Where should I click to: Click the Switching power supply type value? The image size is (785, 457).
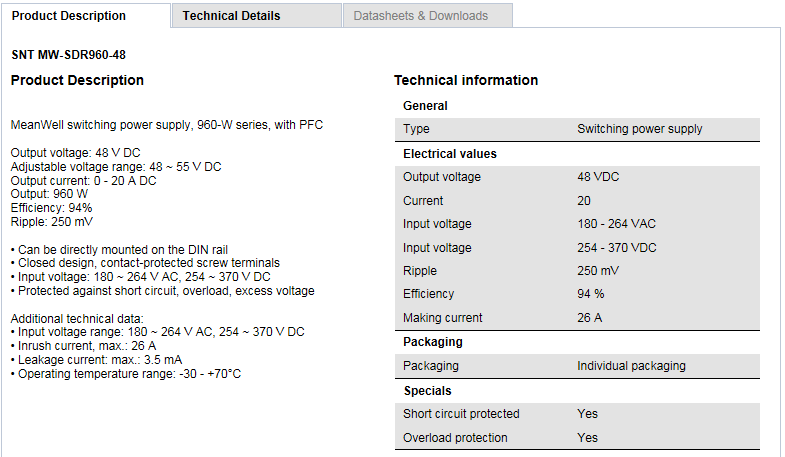click(x=639, y=129)
